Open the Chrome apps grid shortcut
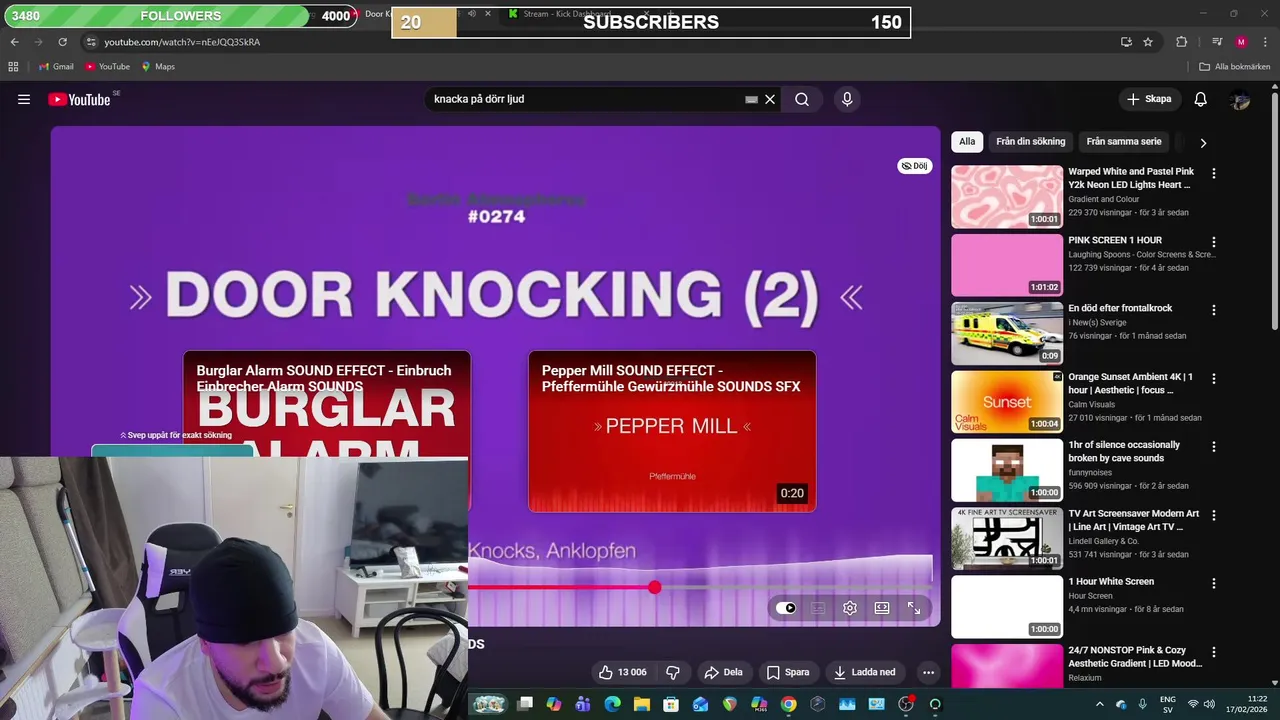Screen dimensions: 1280x720 click(13, 67)
